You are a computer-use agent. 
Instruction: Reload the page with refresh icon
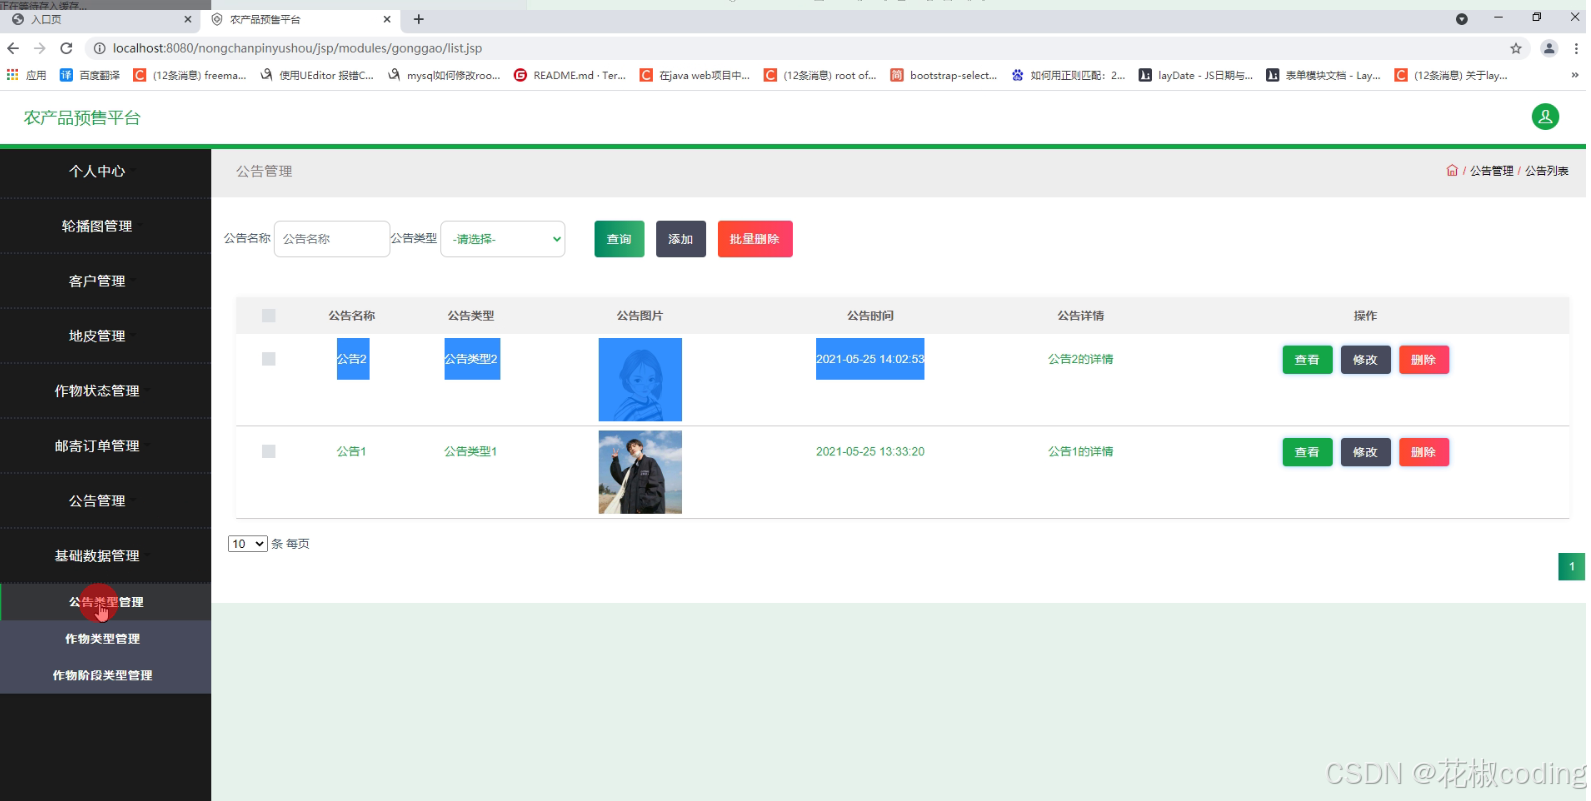coord(66,48)
